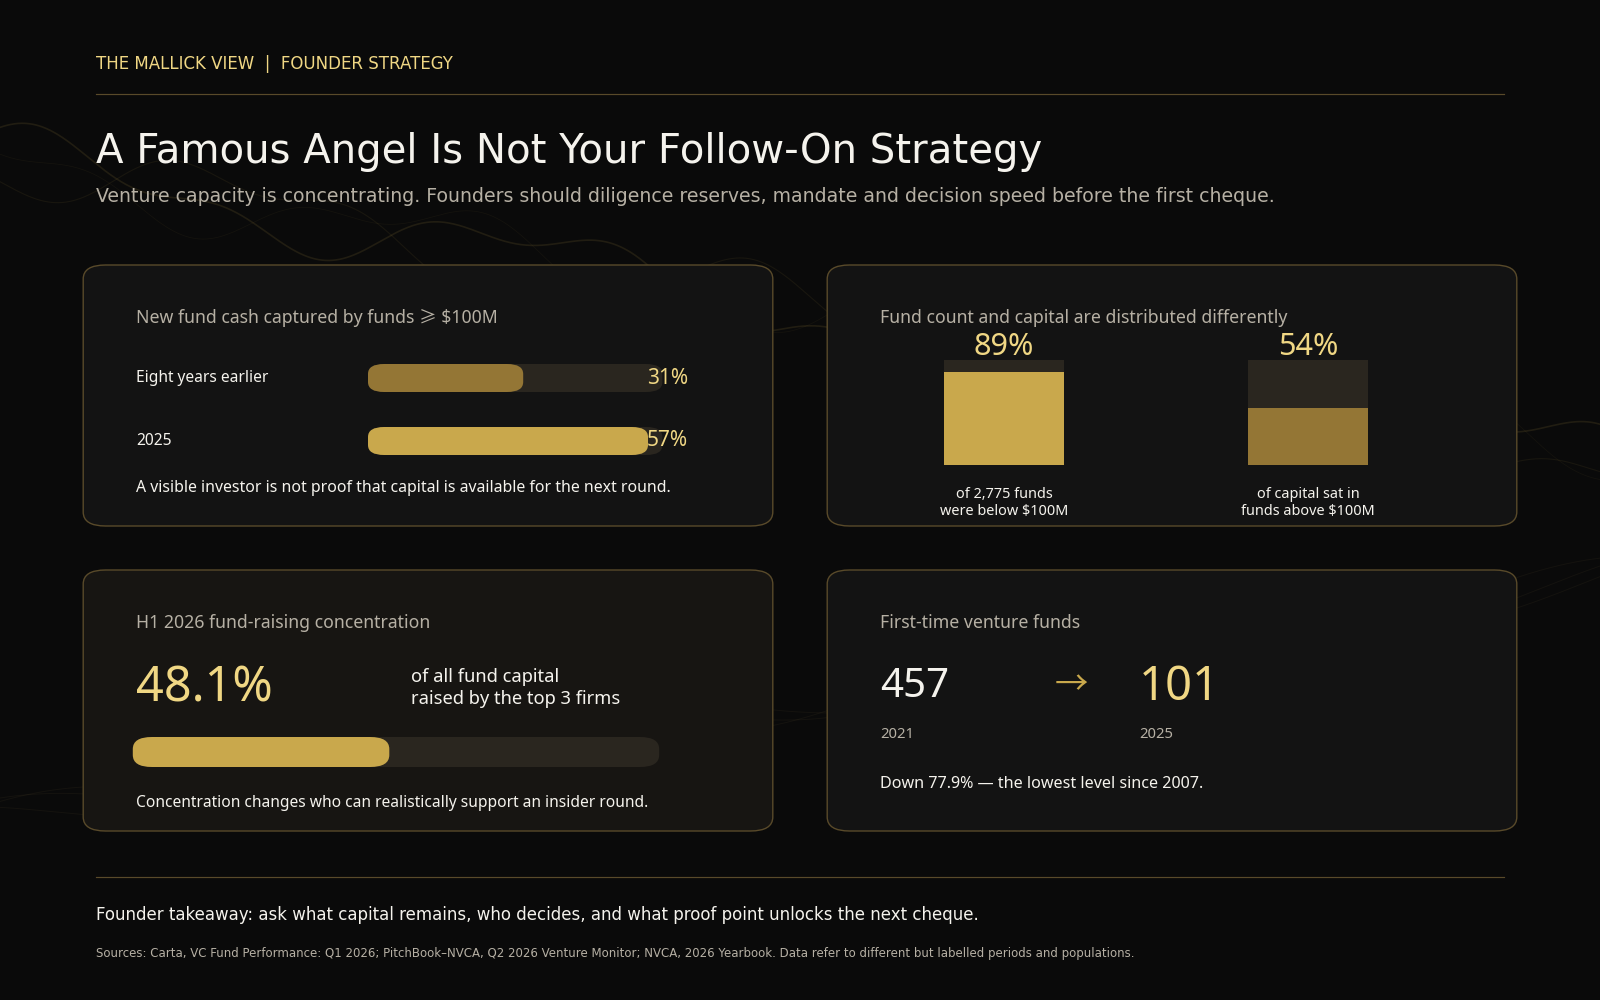
Task: Click the 457 first-time funds figure
Action: (x=914, y=684)
